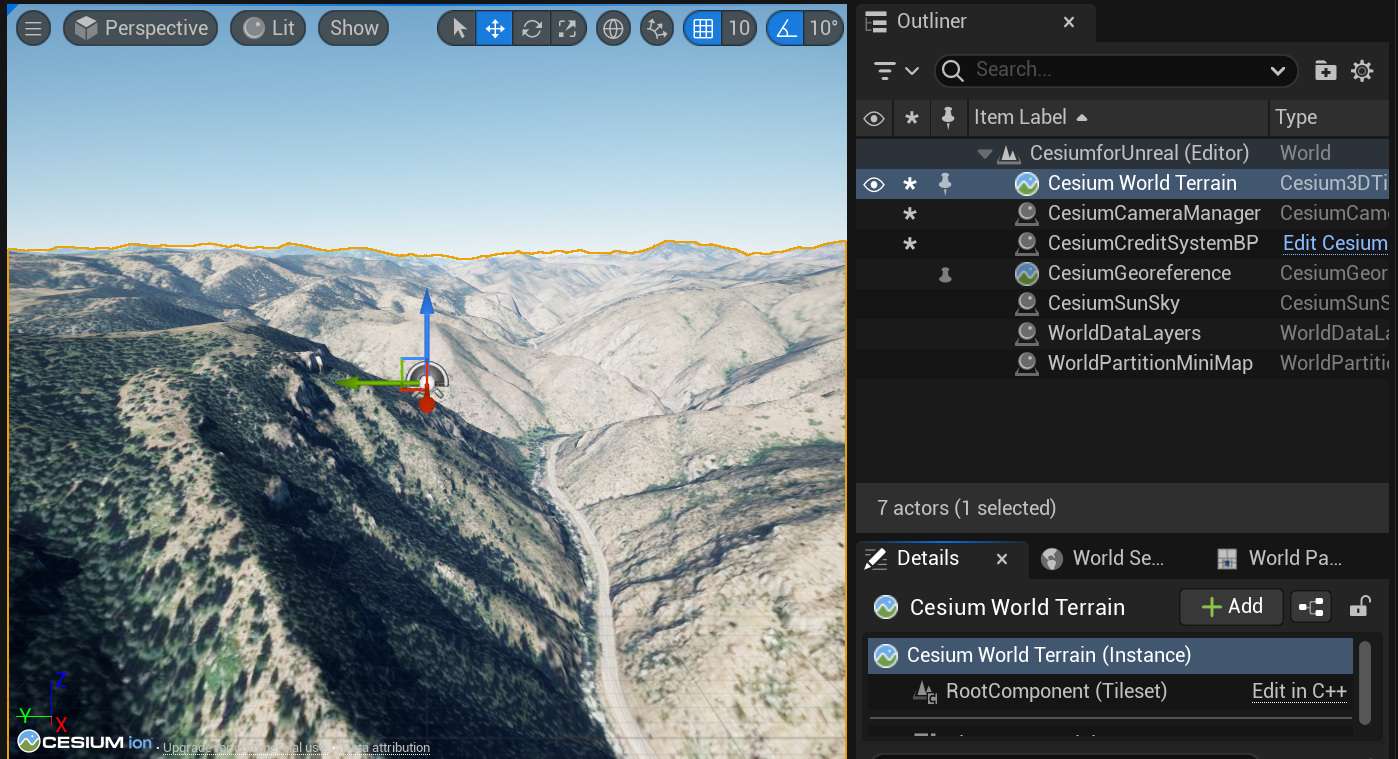Toggle surface snapping icon
This screenshot has height=759, width=1398.
click(657, 28)
